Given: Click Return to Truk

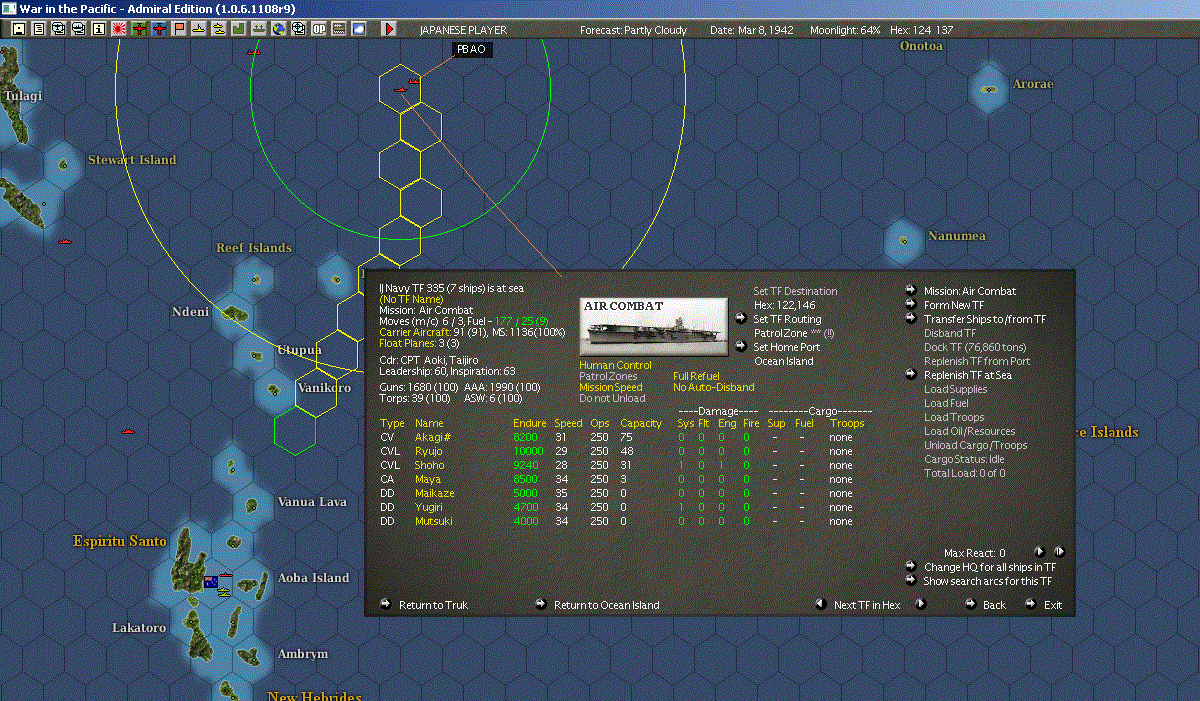Looking at the screenshot, I should pos(433,605).
